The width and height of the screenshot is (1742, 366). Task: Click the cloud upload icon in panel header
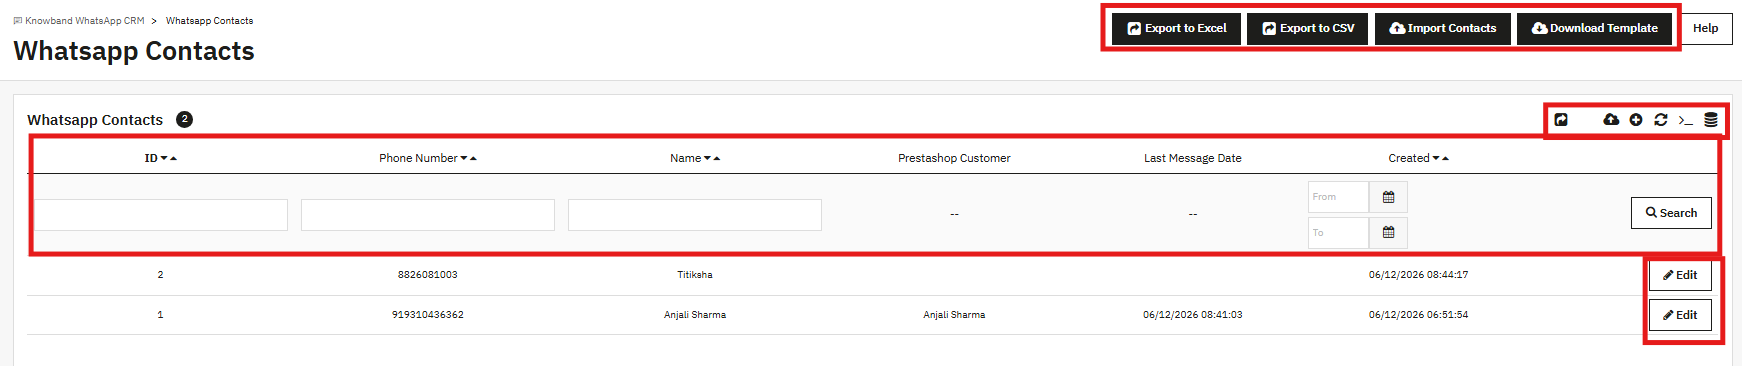(x=1611, y=120)
